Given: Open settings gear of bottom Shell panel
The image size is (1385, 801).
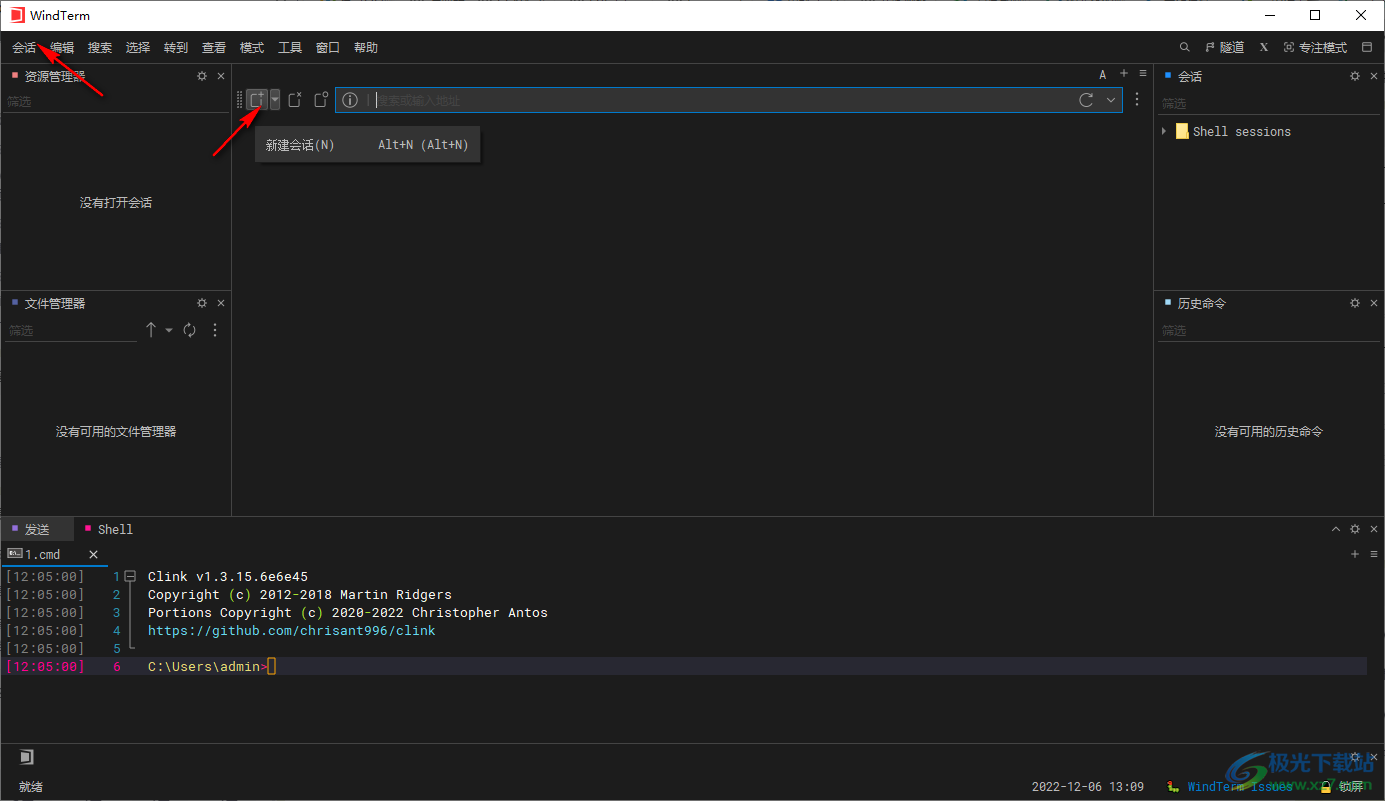Looking at the screenshot, I should point(1355,529).
